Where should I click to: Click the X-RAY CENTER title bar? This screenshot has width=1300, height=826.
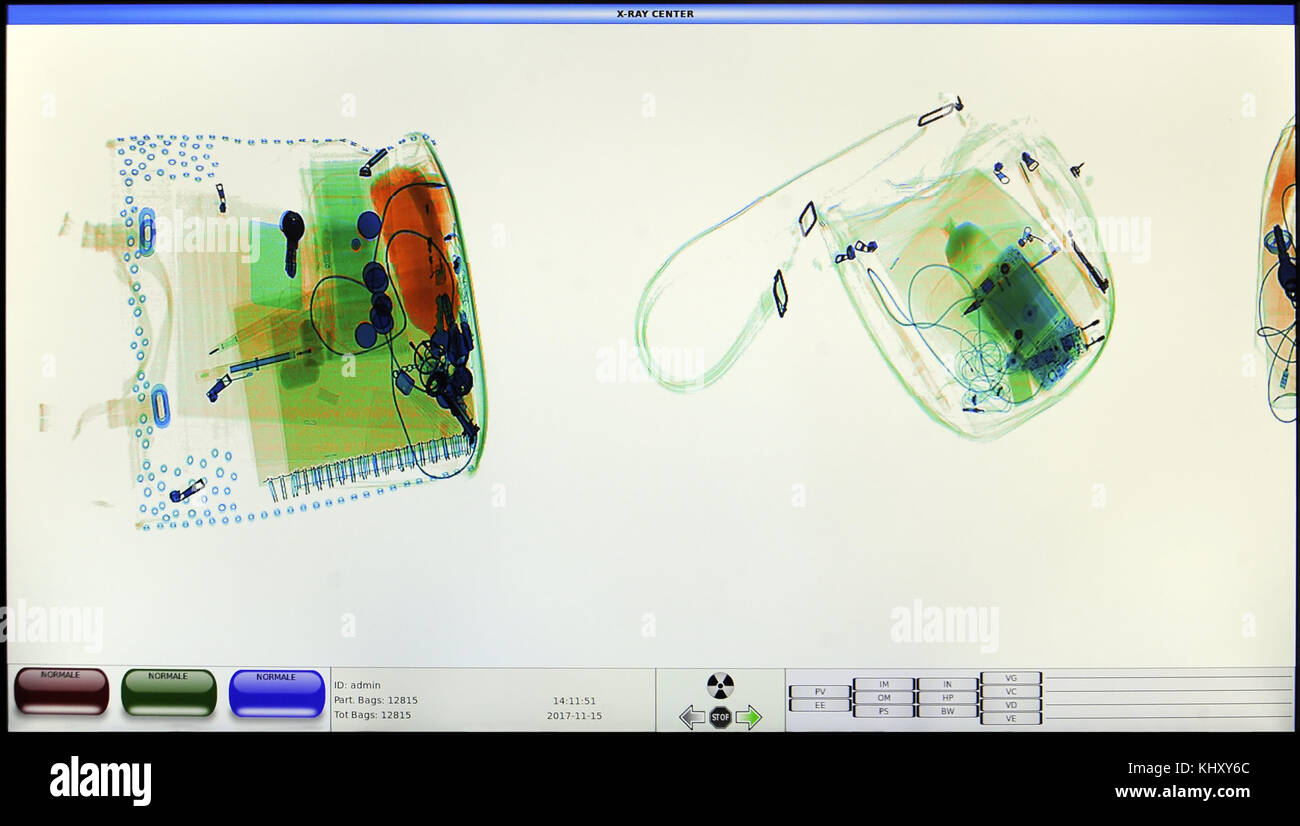[650, 14]
